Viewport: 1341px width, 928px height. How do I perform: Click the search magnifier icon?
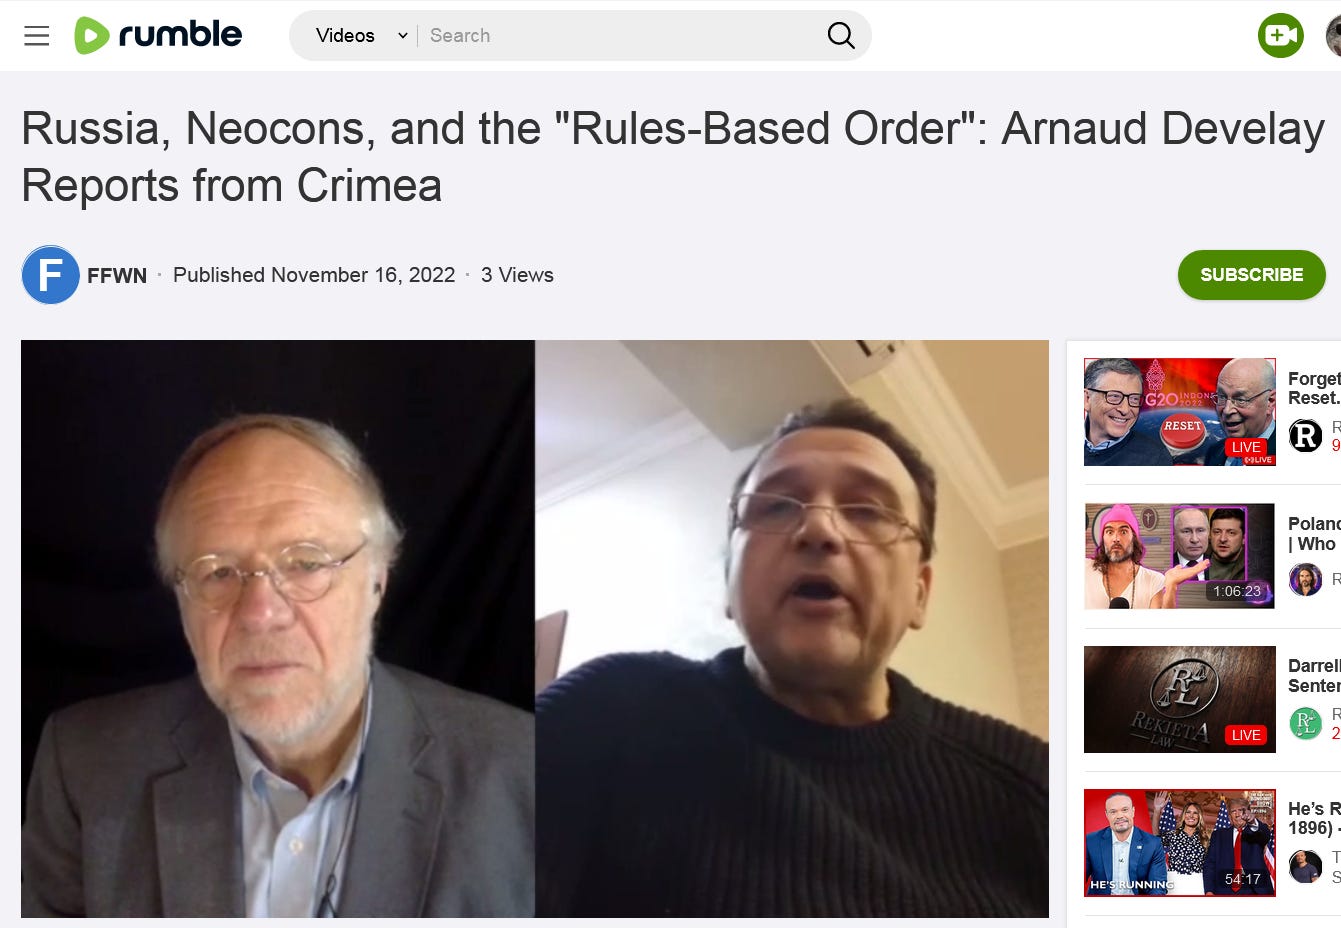841,36
